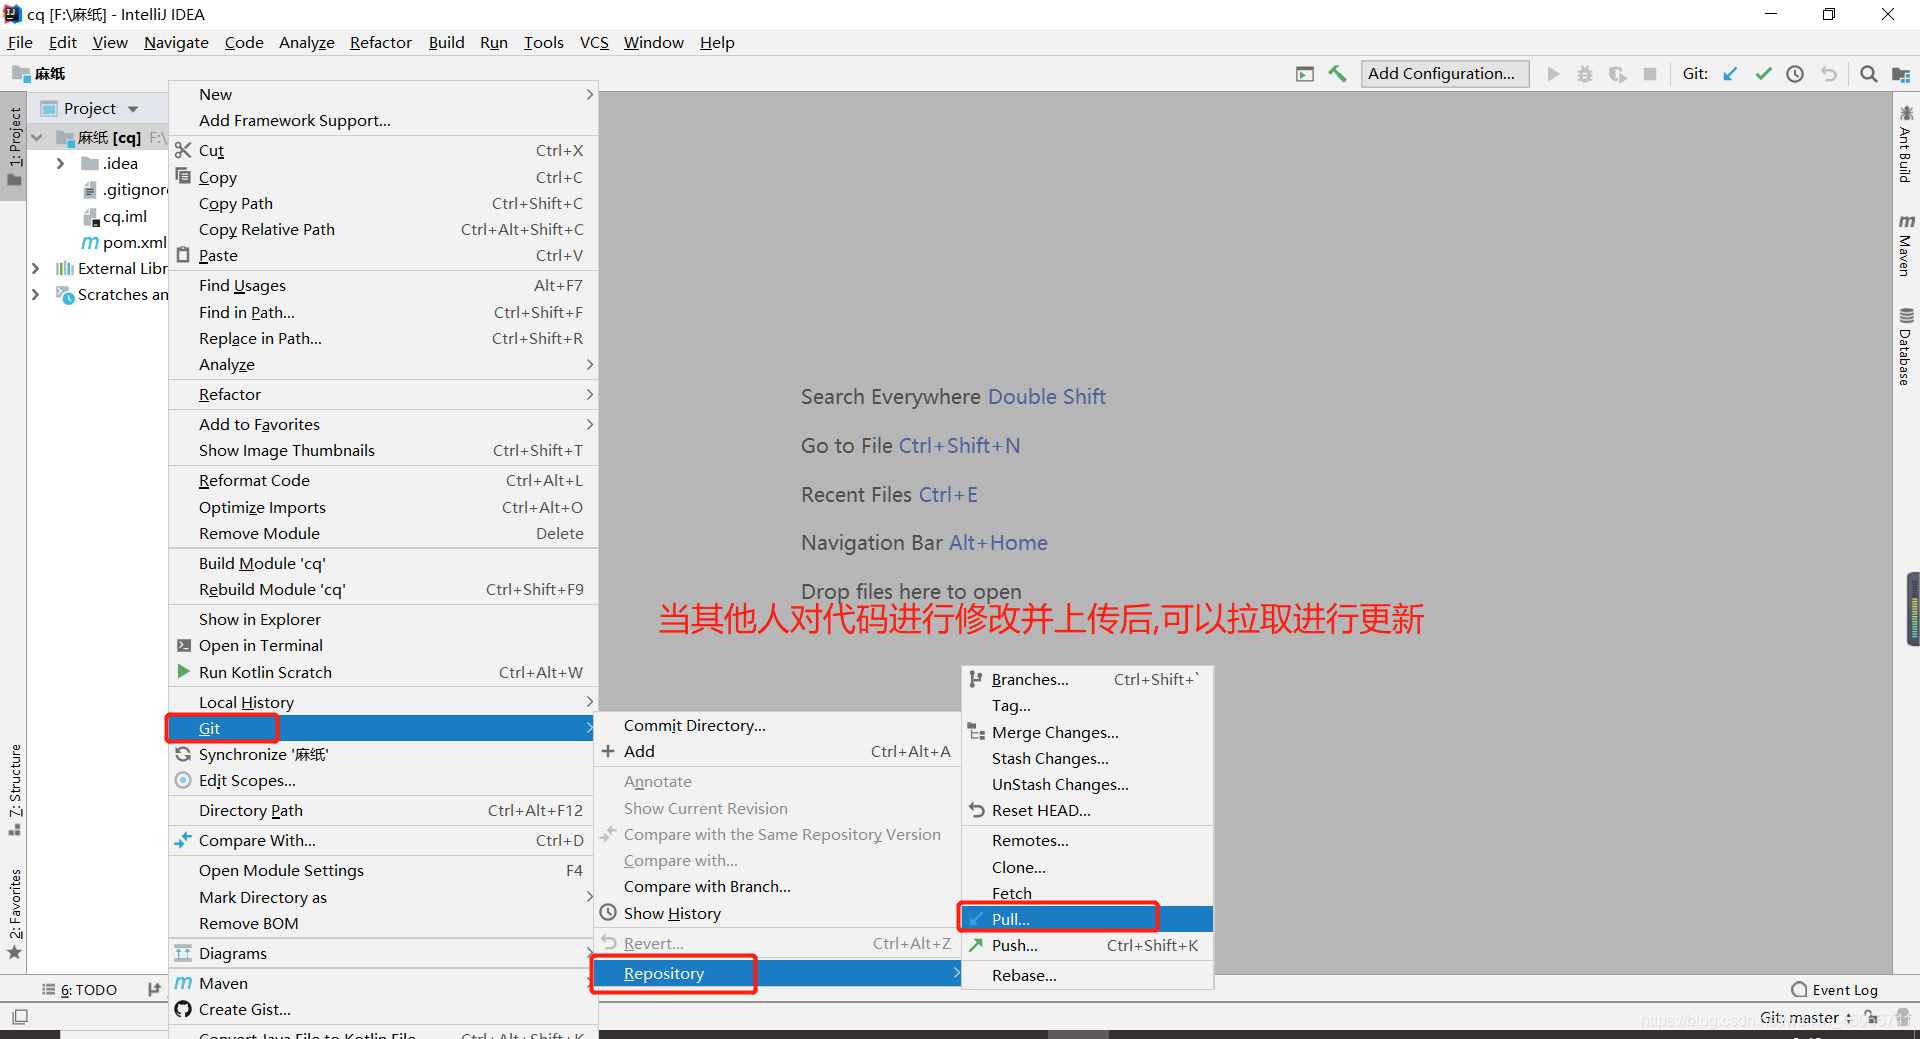Click Create Gist... entry

[x=383, y=1010]
